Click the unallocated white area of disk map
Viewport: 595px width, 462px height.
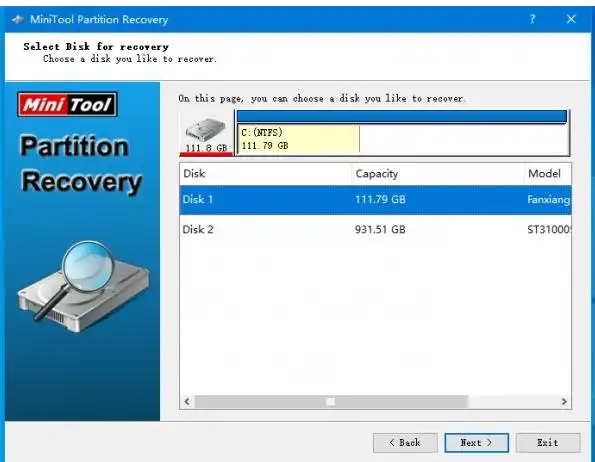pyautogui.click(x=463, y=139)
